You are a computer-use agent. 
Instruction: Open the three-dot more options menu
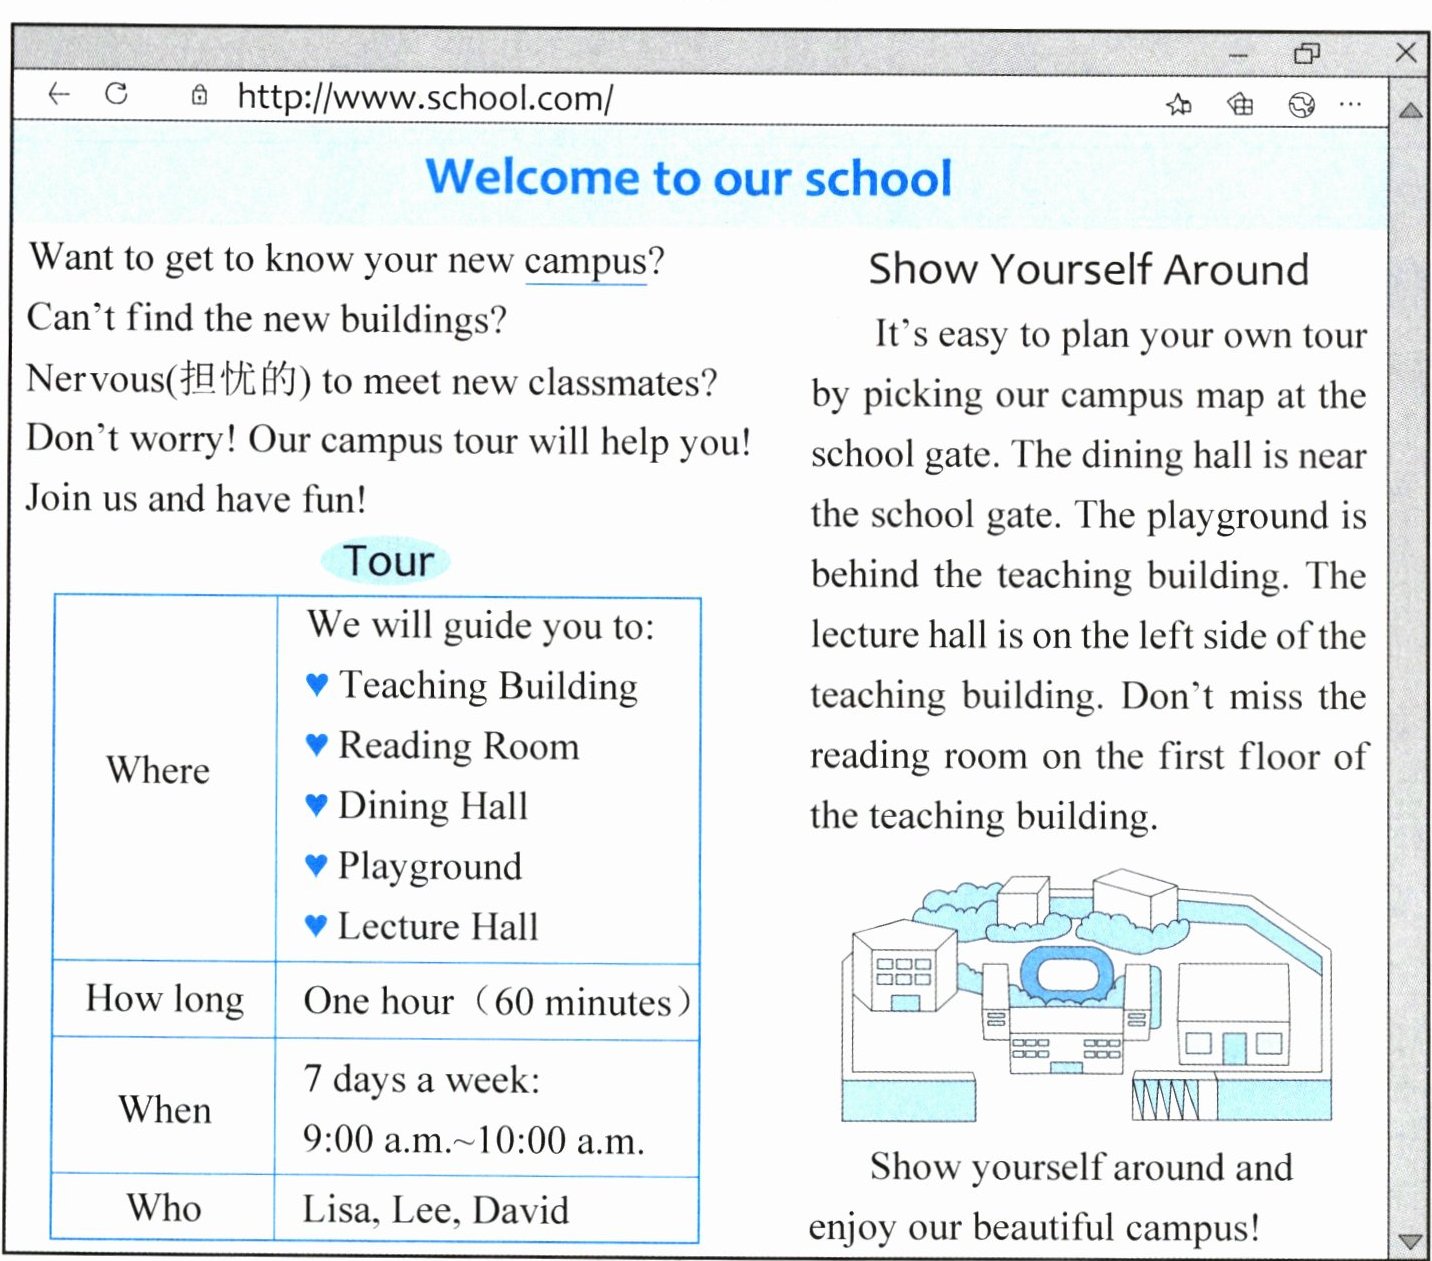click(x=1350, y=103)
